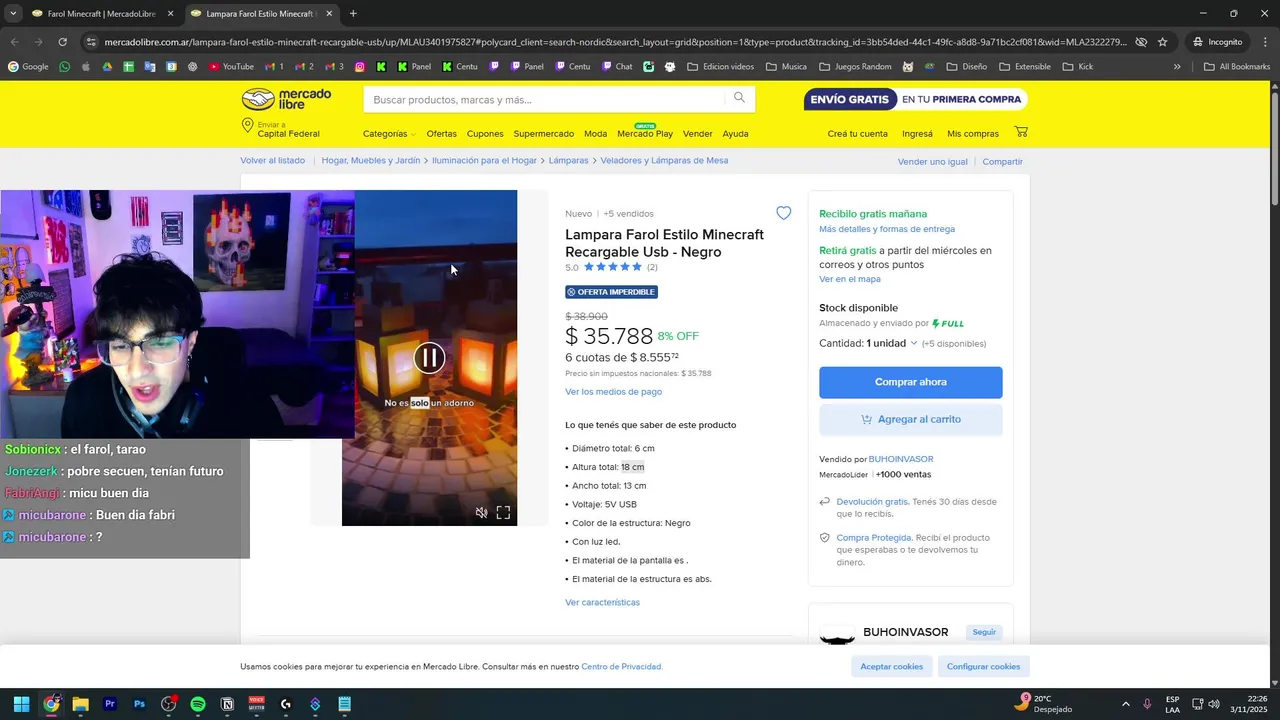This screenshot has height=720, width=1280.
Task: Click Configurar cookies button
Action: [x=983, y=666]
